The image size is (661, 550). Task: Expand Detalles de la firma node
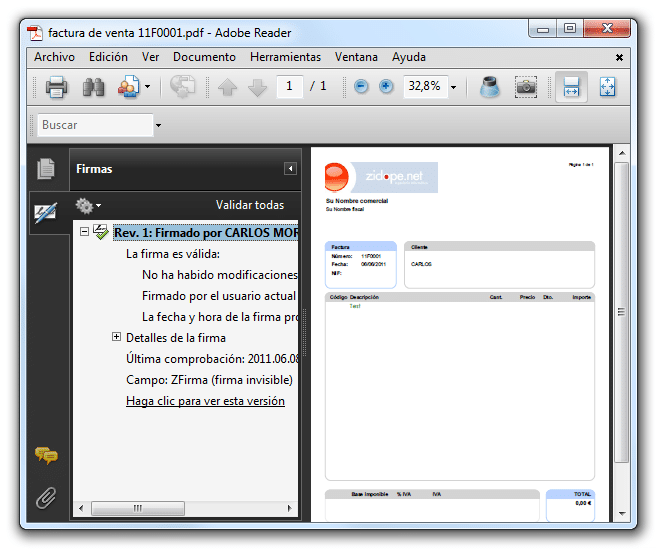tap(116, 336)
